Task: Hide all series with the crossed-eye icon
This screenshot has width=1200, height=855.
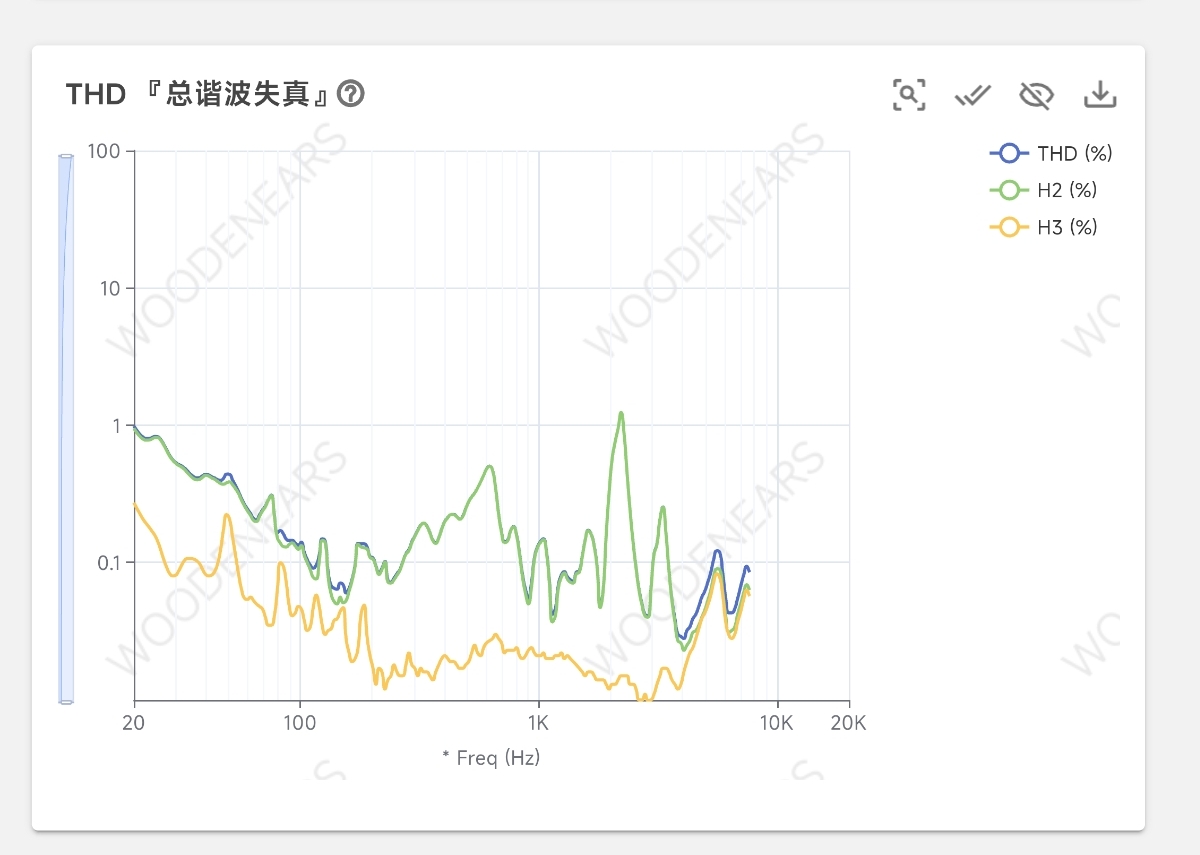Action: pos(1036,95)
